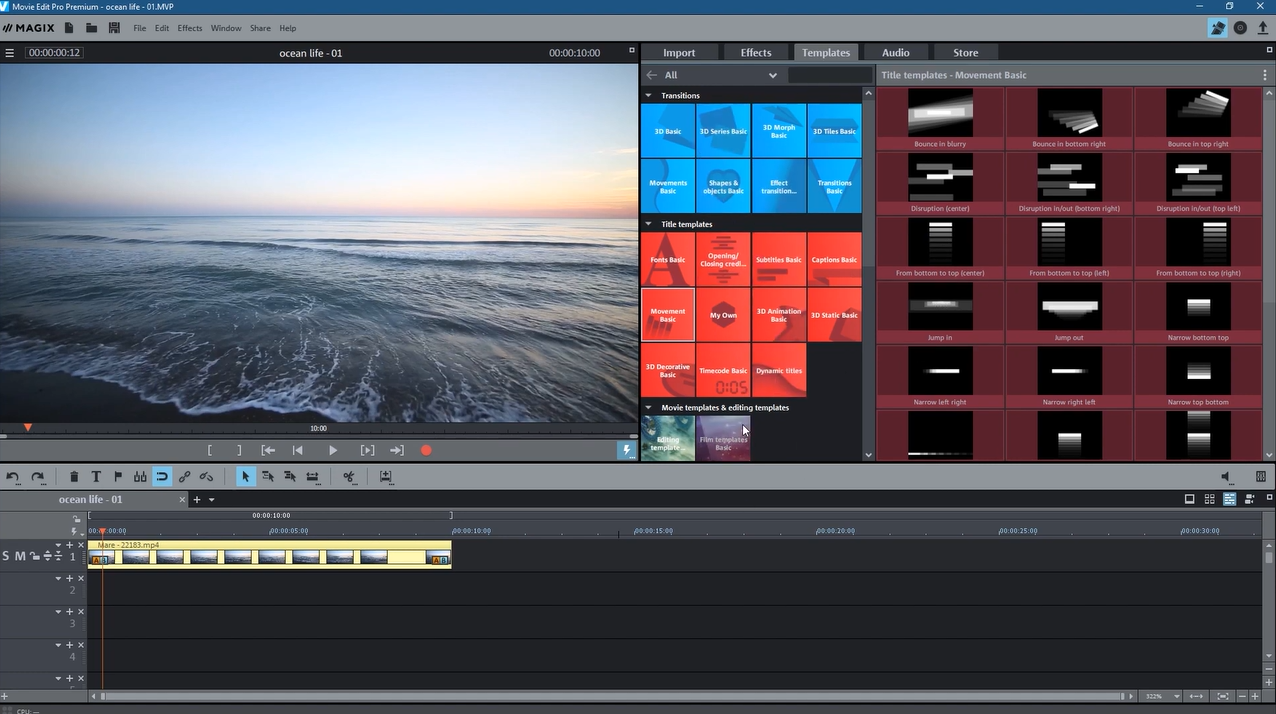Click the play button under preview

333,451
